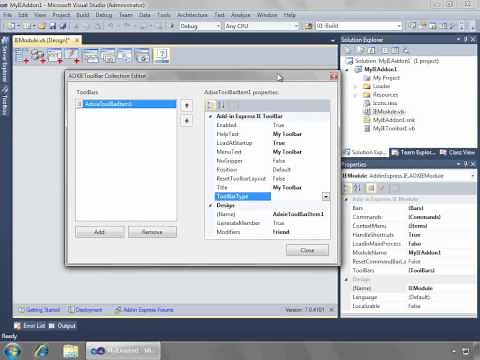Click the Save All icon in the main toolbar

pyautogui.click(x=63, y=26)
